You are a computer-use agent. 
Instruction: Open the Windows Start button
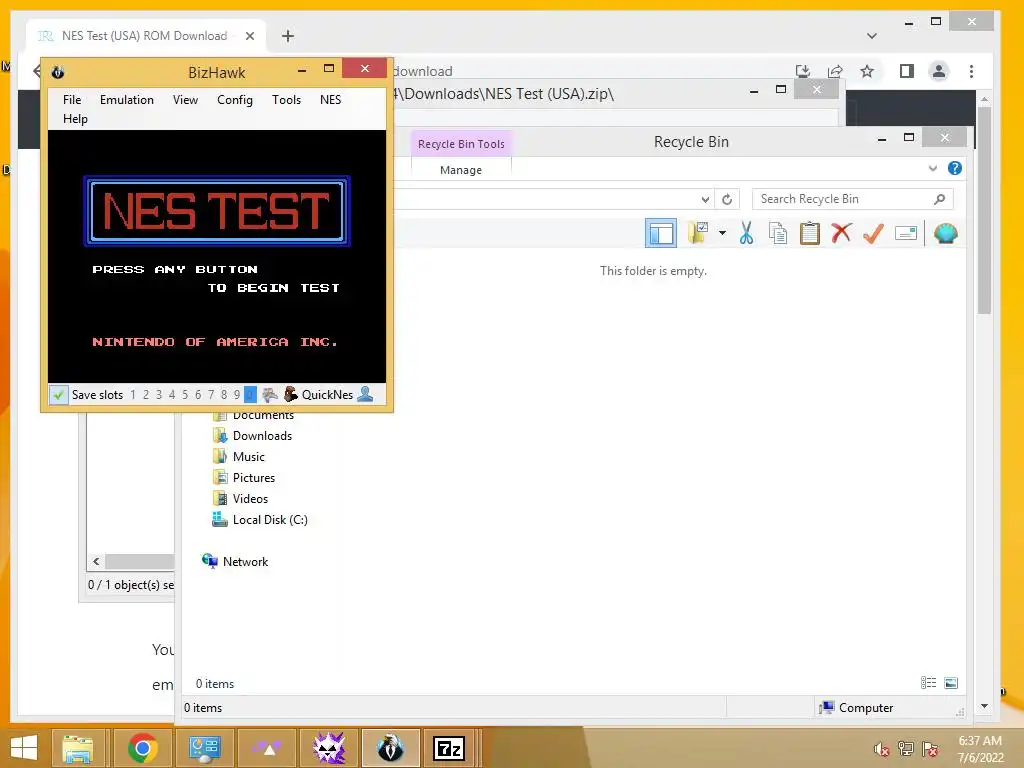pos(24,748)
